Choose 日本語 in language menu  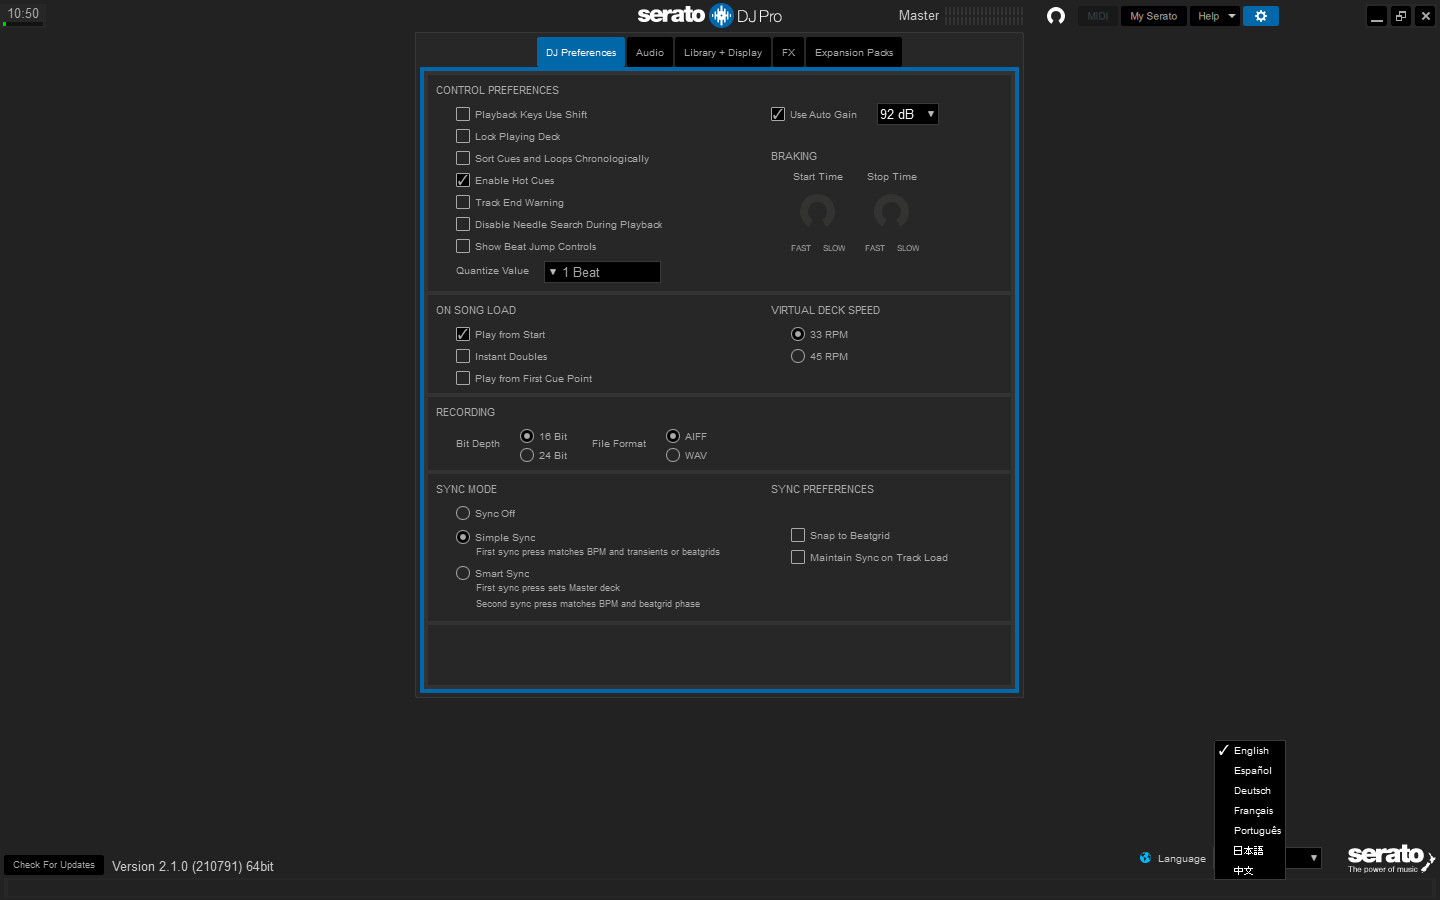(x=1250, y=850)
